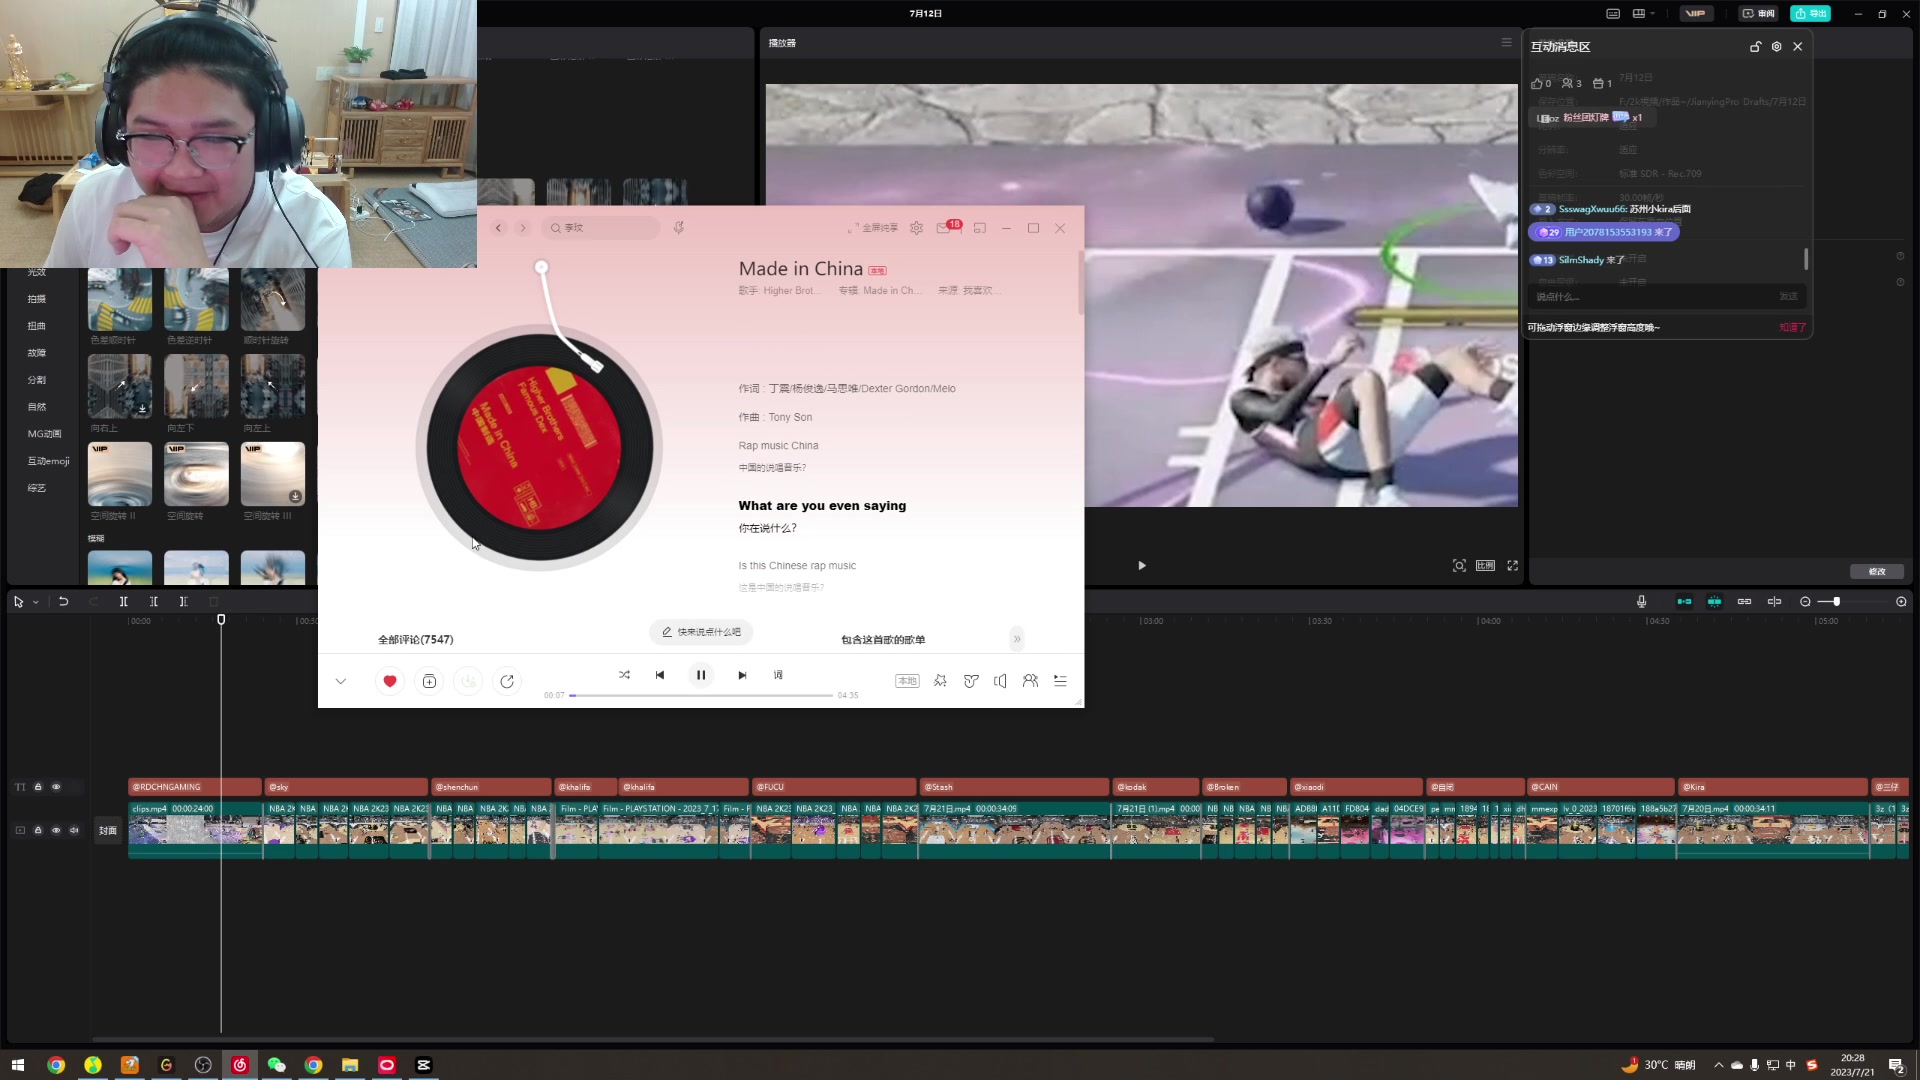Toggle lock on the video track
The height and width of the screenshot is (1080, 1920).
point(38,830)
